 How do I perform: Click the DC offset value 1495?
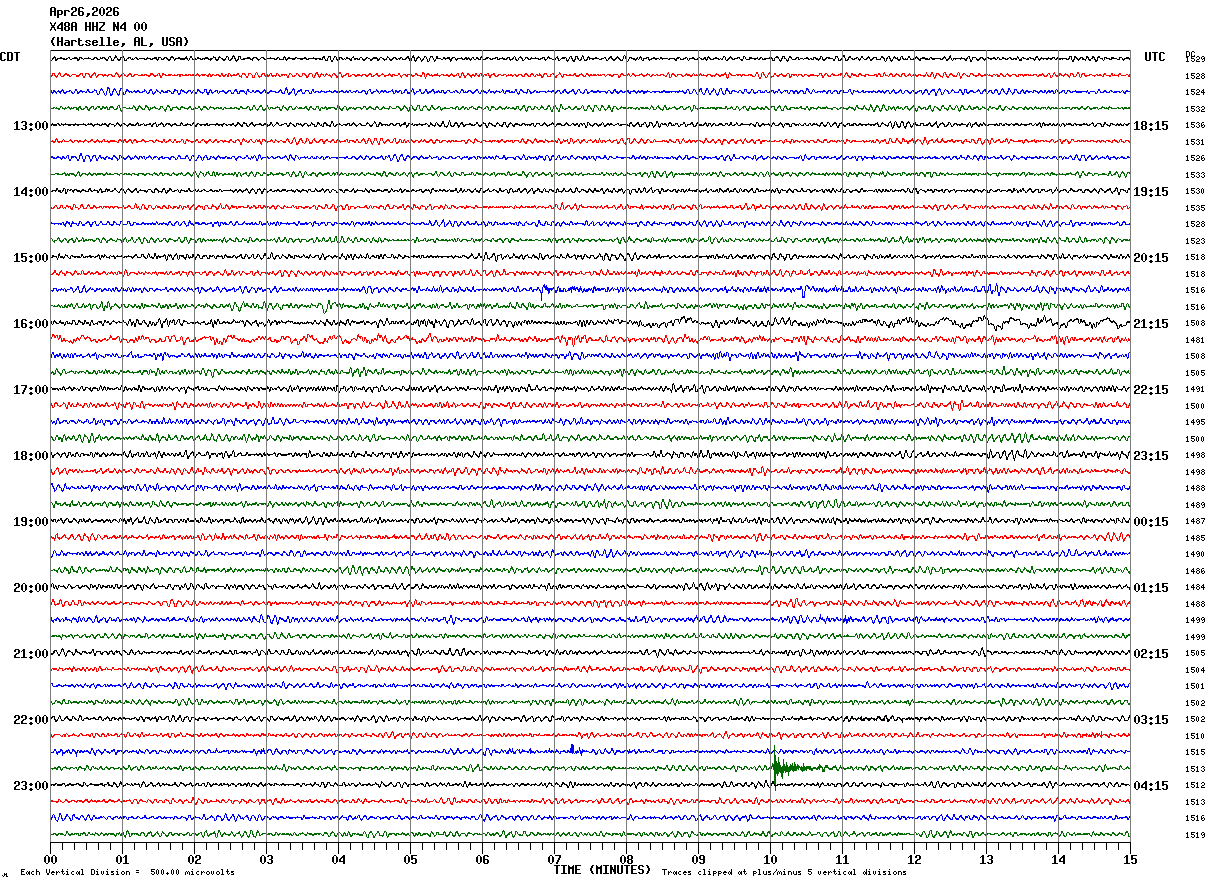pyautogui.click(x=1195, y=422)
